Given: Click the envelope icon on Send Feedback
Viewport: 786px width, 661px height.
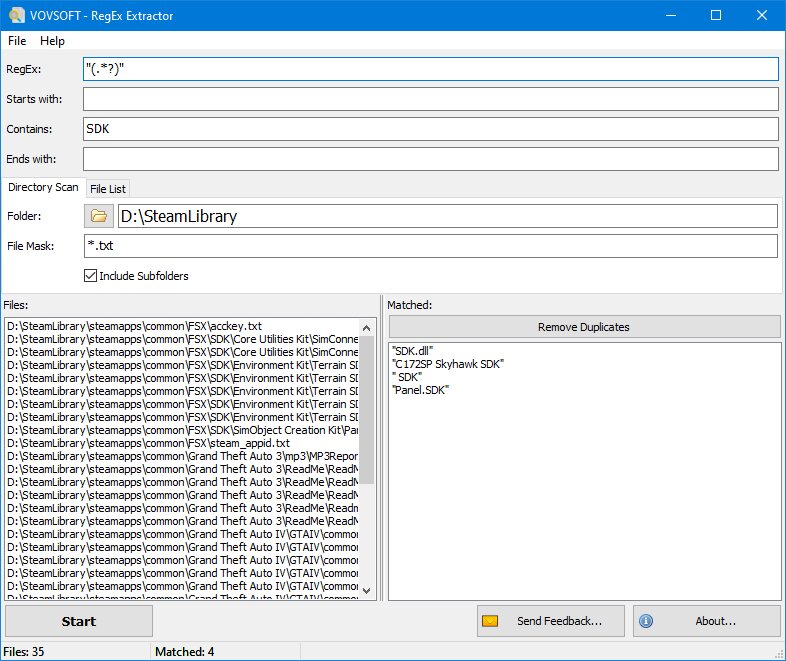Looking at the screenshot, I should [490, 621].
